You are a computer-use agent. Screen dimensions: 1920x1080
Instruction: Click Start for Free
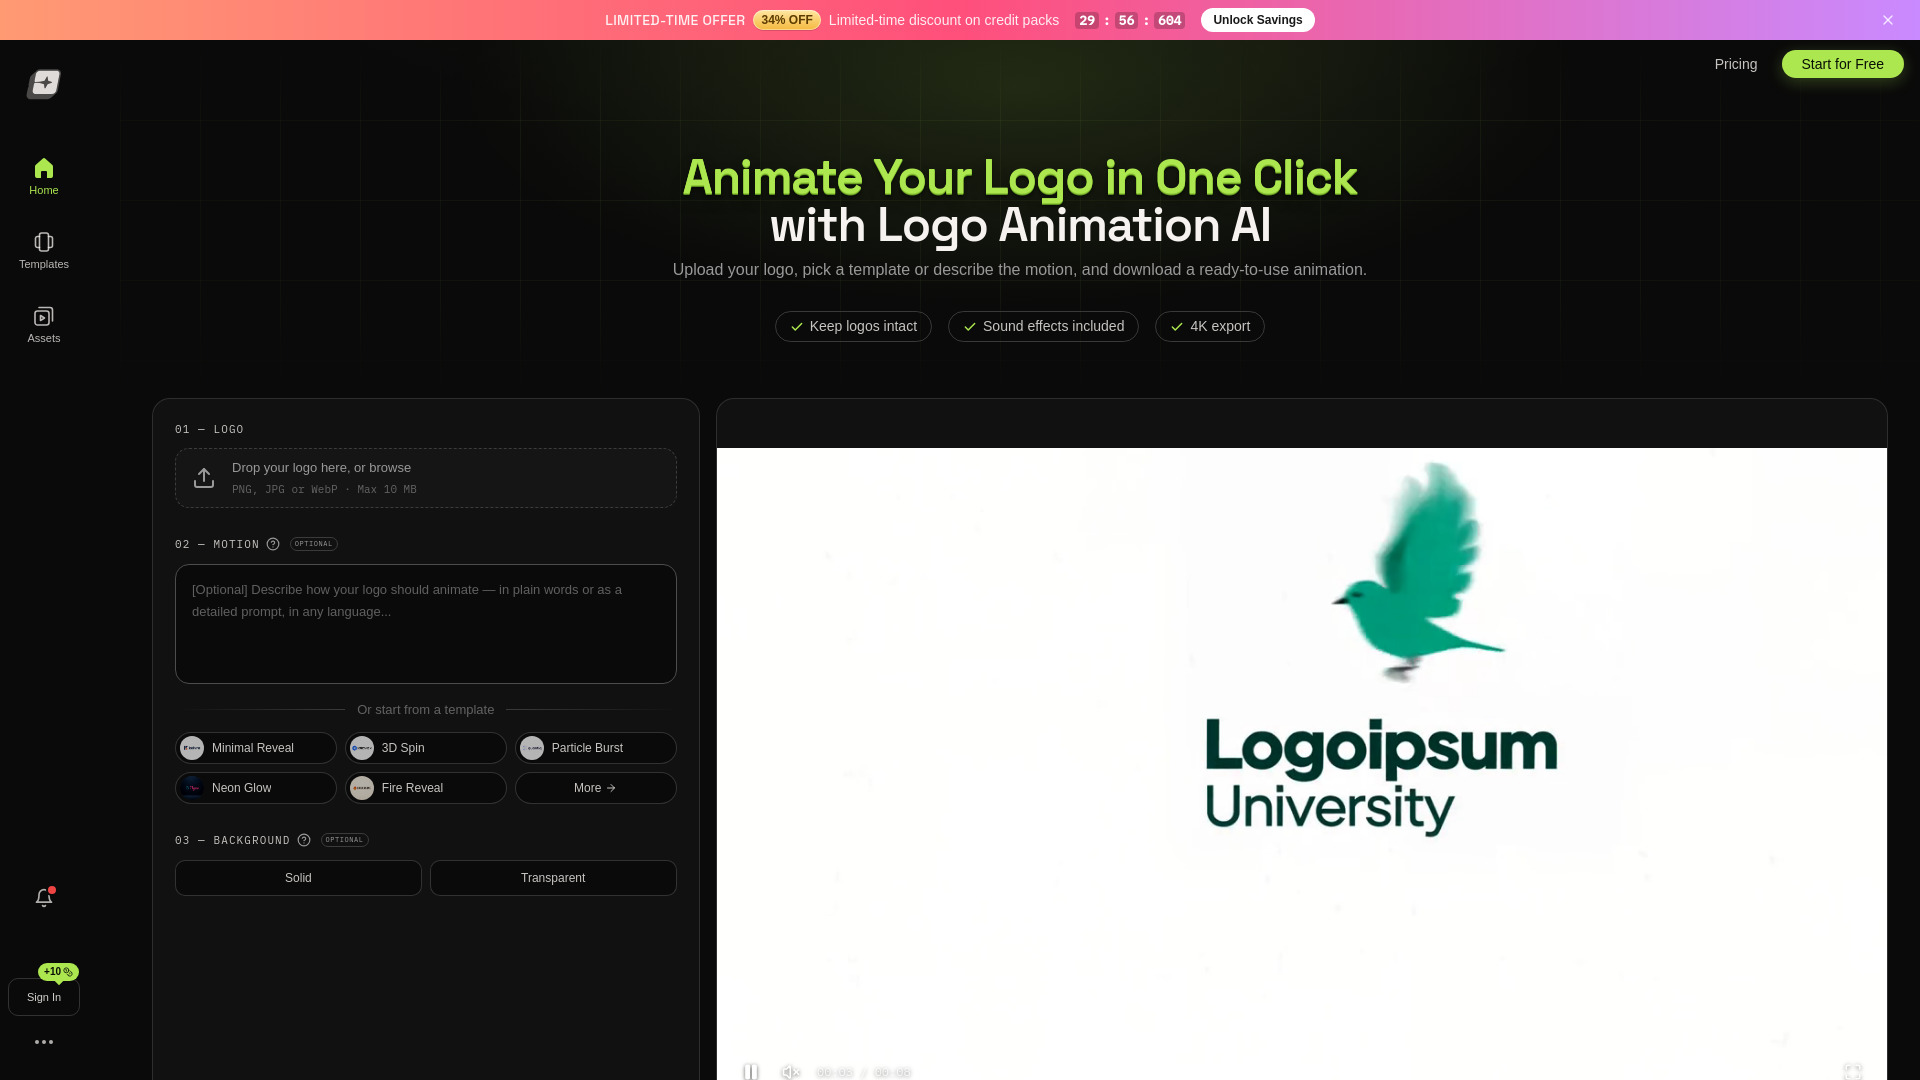[1842, 64]
